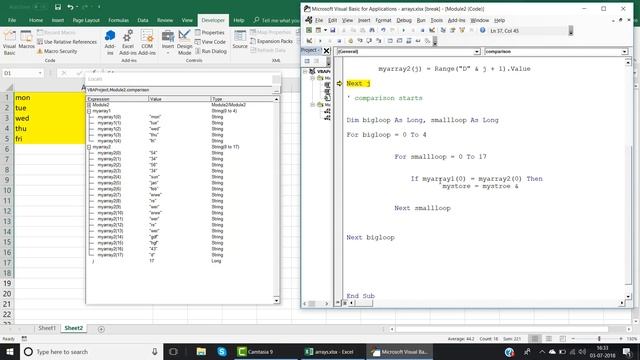
Task: Open Project Explorer from VBA toolbar
Action: pyautogui.click(x=443, y=30)
